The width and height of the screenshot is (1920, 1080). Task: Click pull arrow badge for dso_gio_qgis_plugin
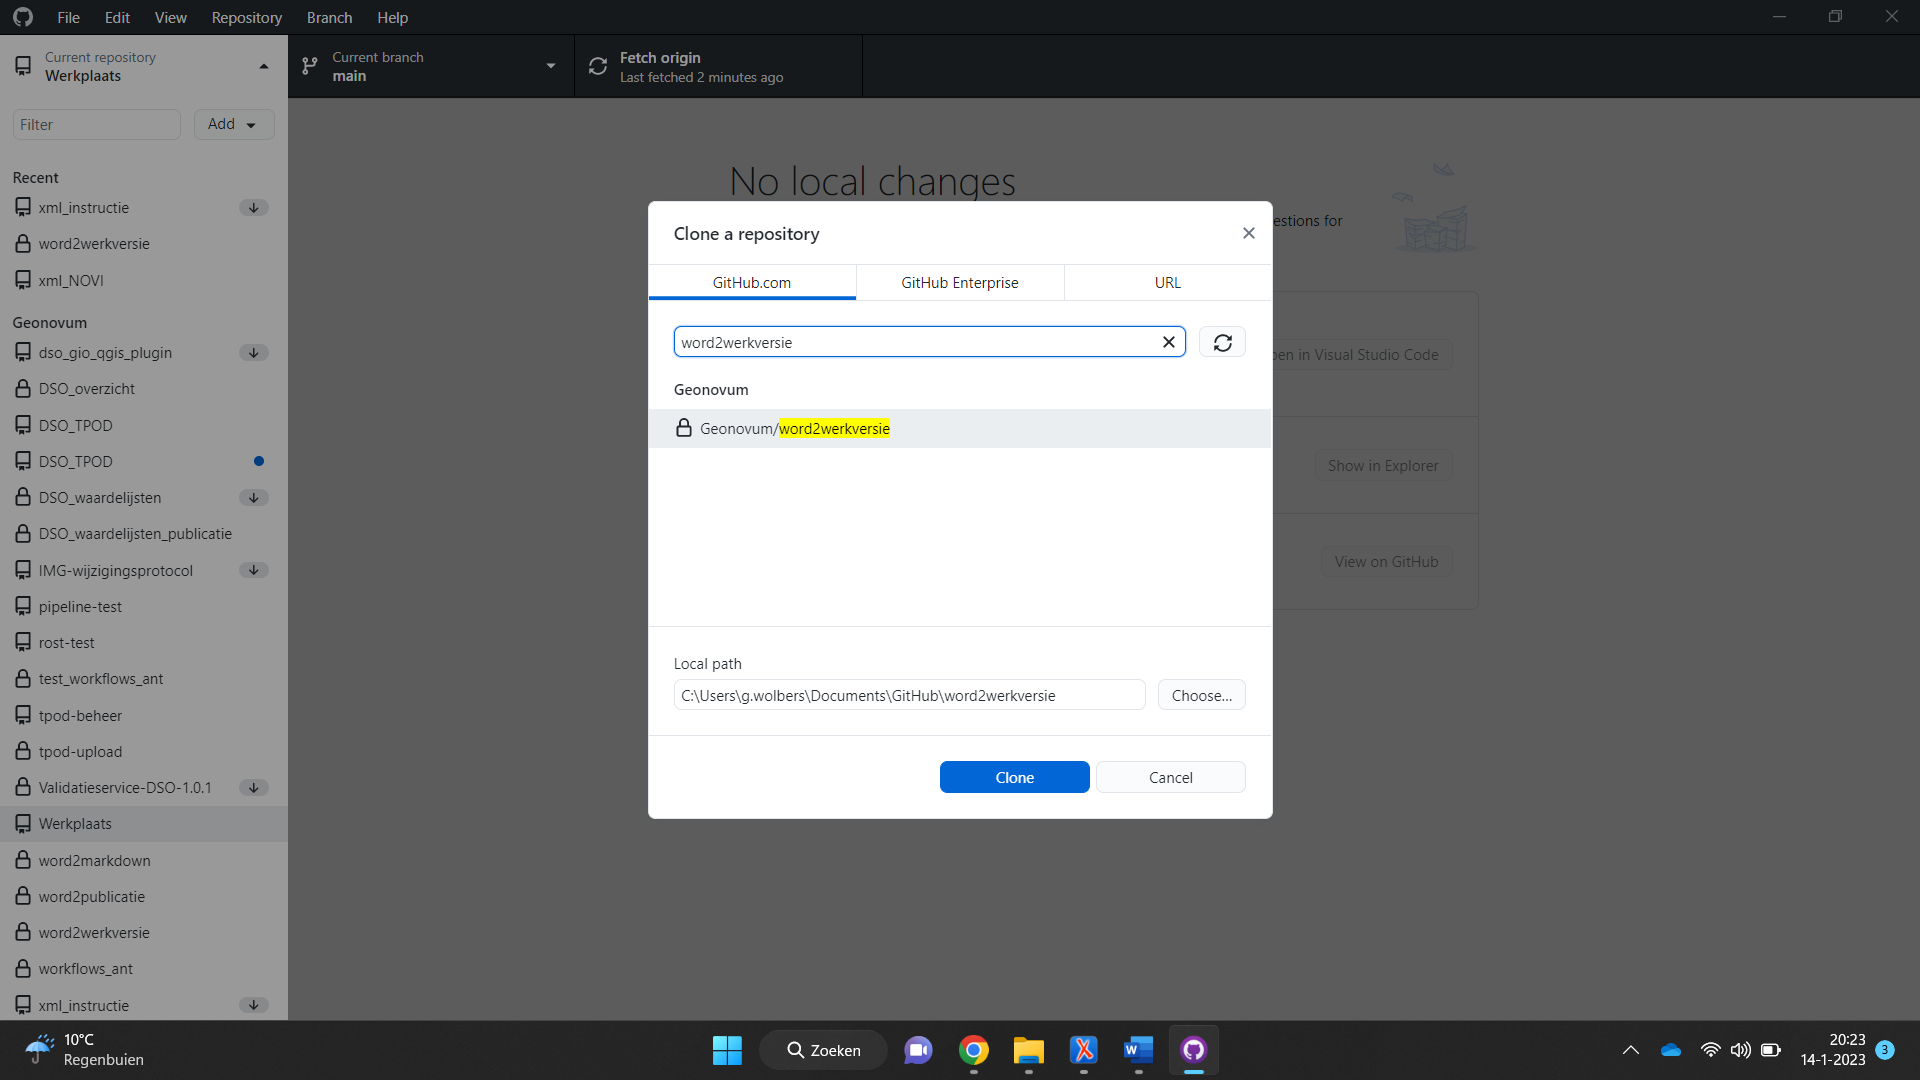254,353
